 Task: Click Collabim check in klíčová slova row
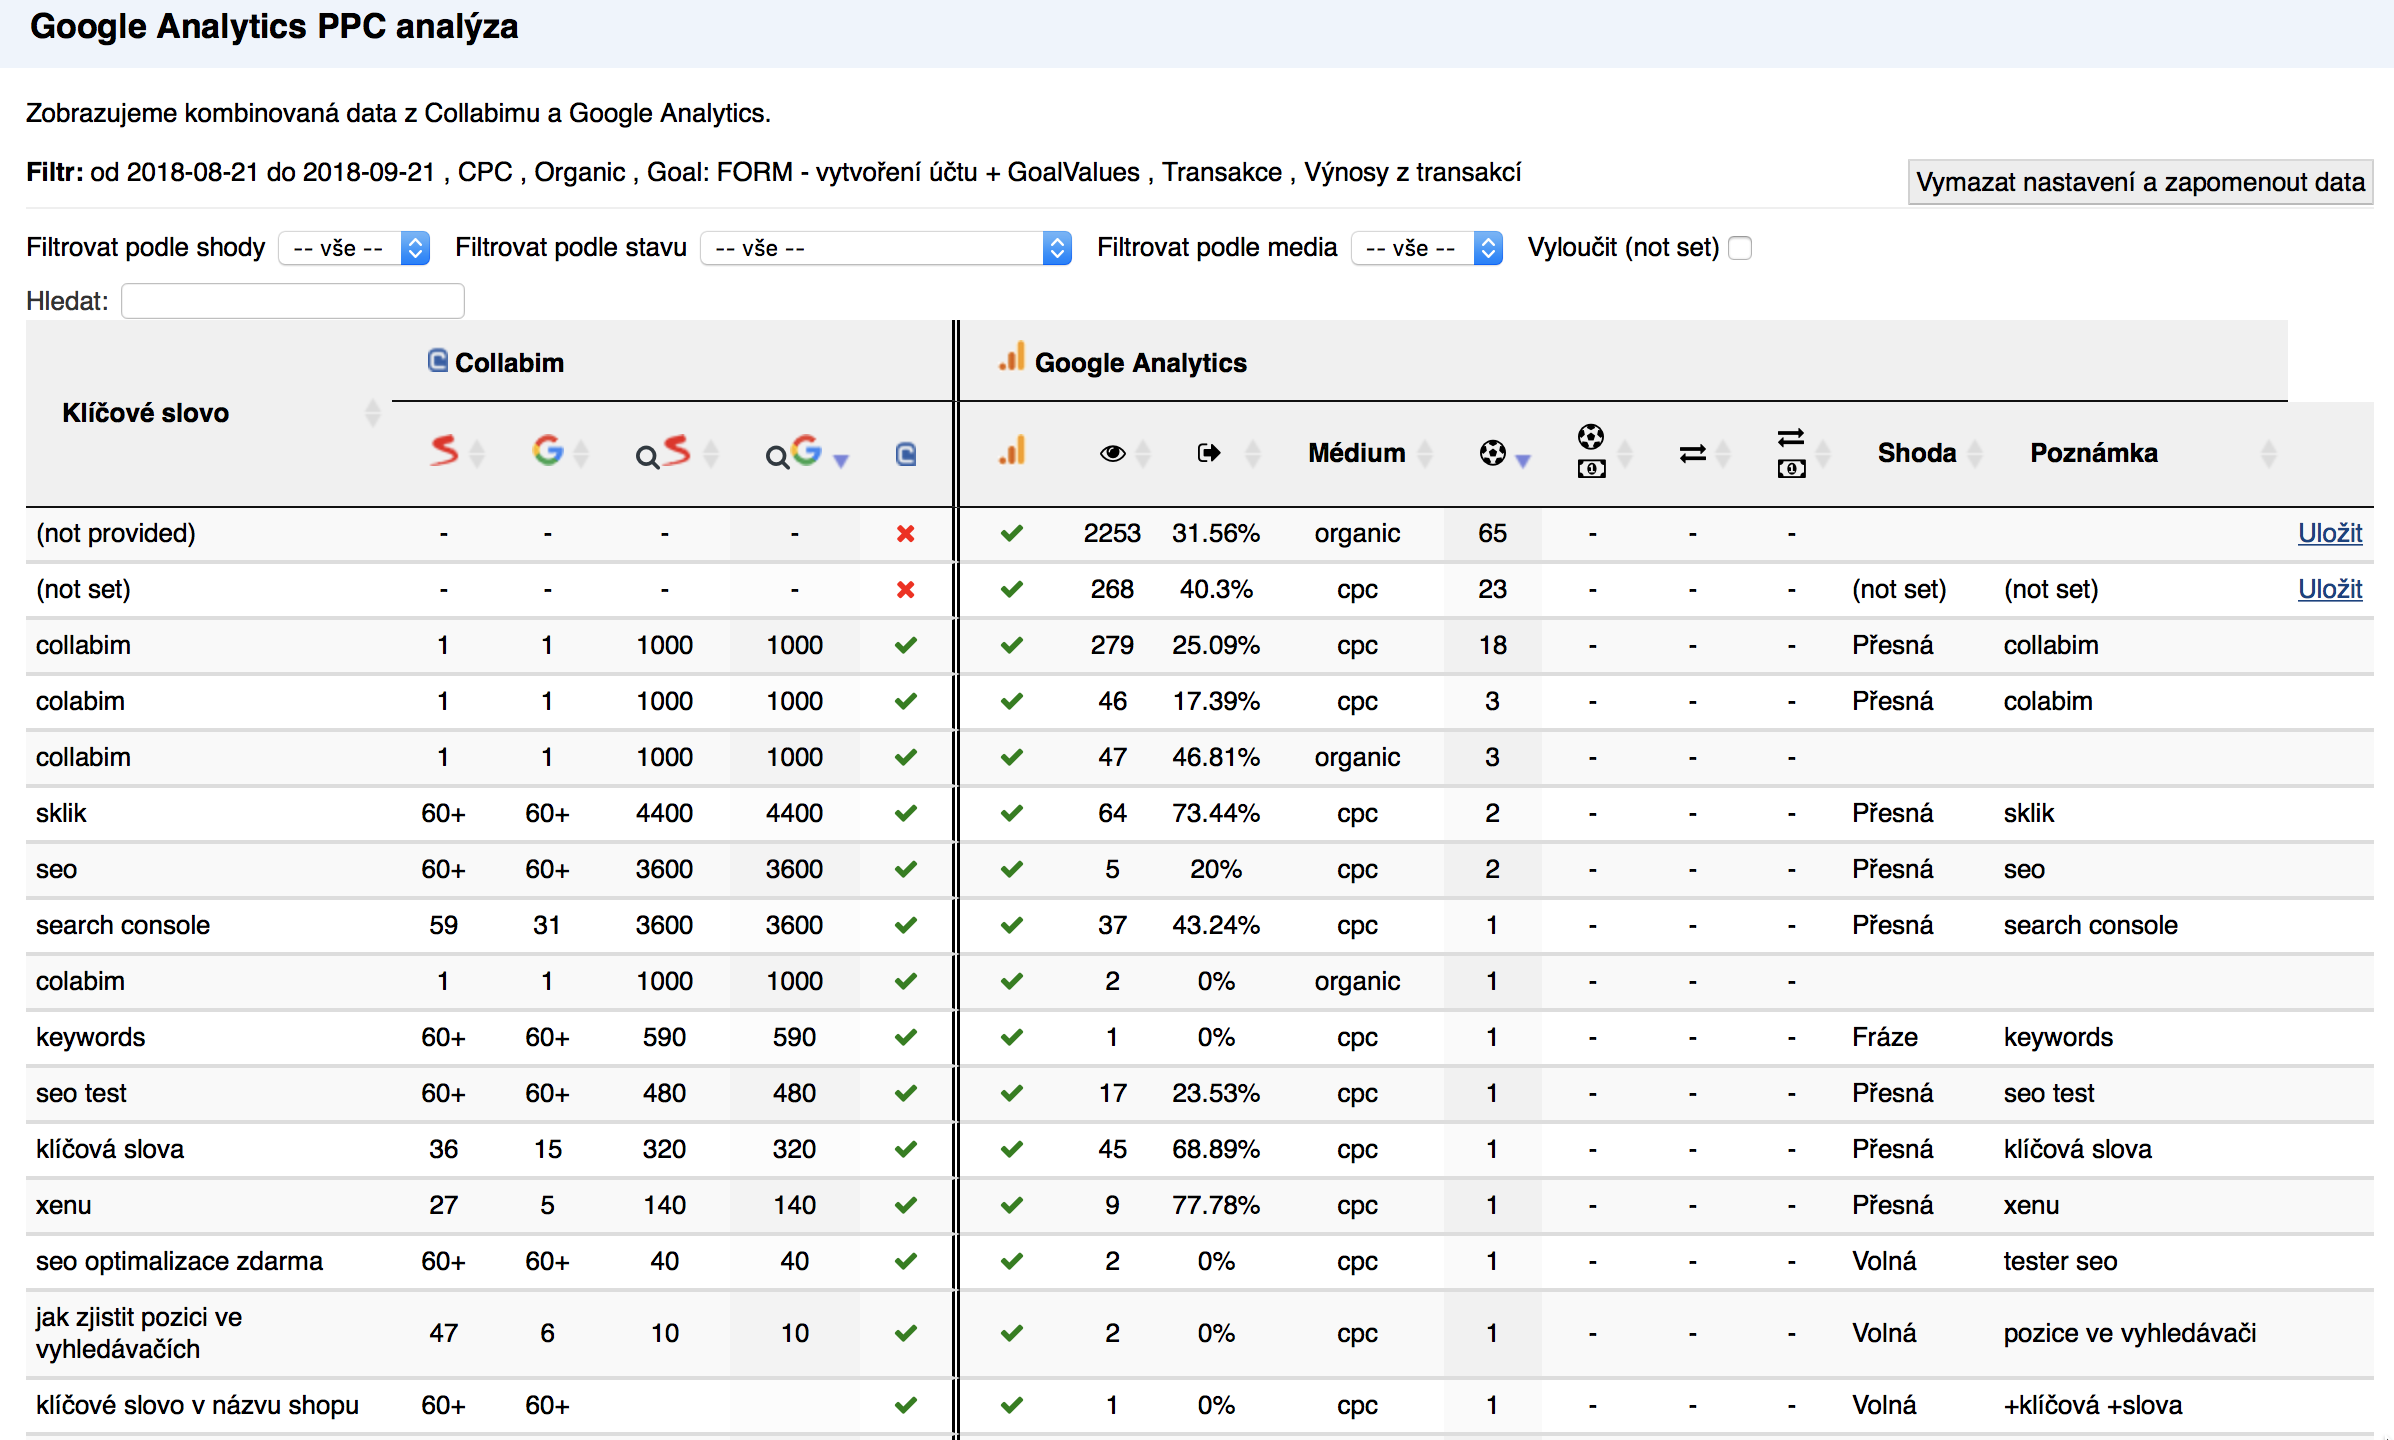[x=906, y=1150]
